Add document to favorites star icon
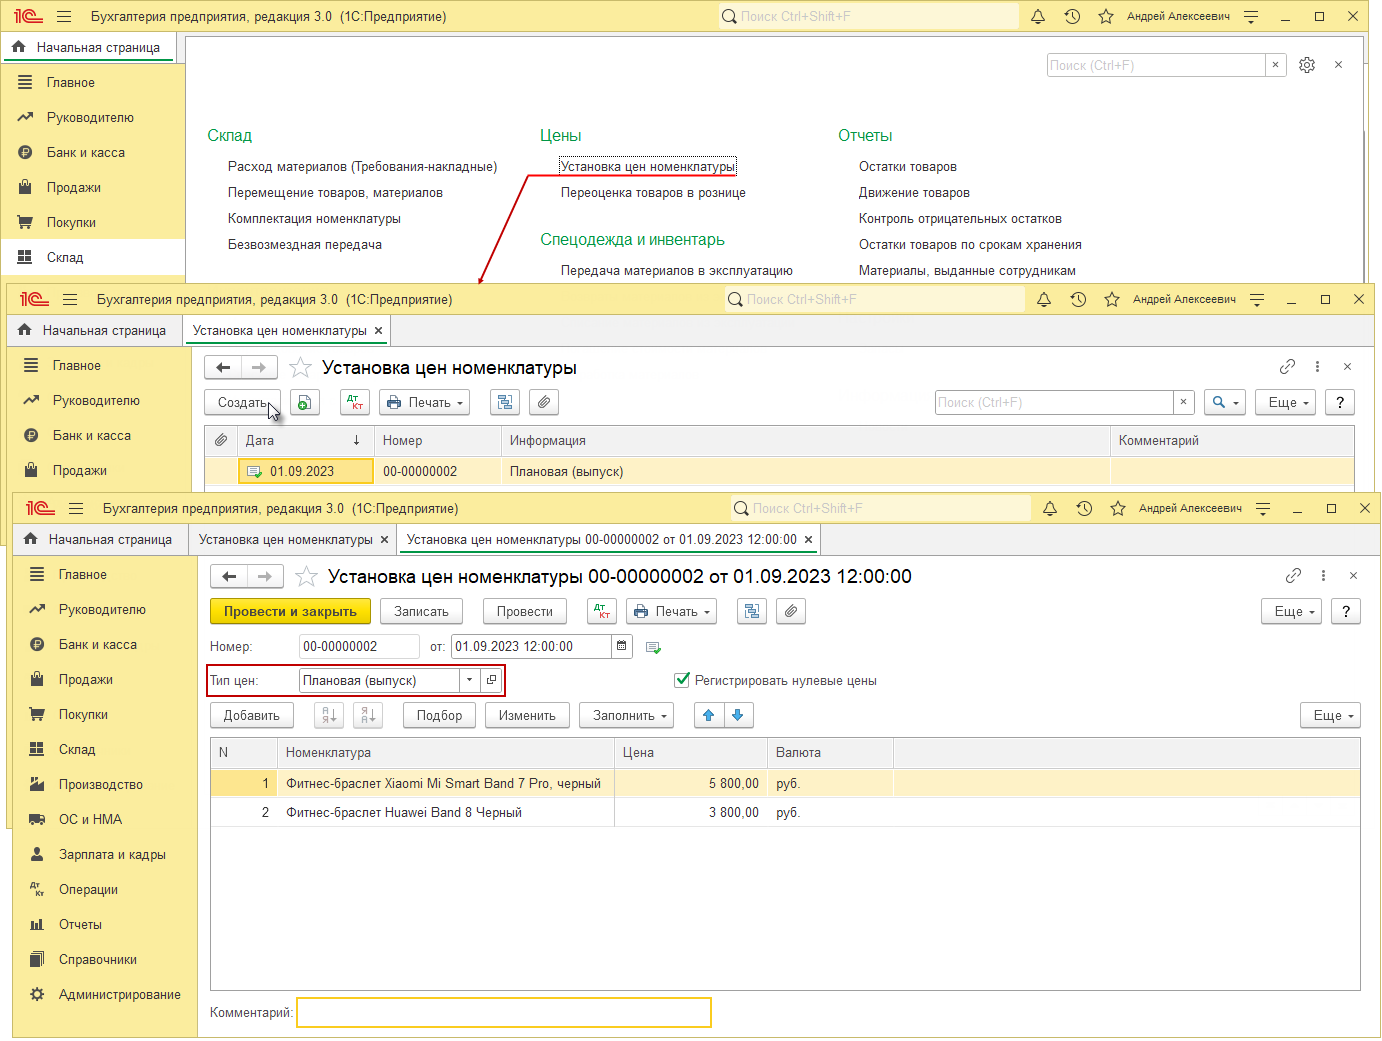 click(307, 577)
